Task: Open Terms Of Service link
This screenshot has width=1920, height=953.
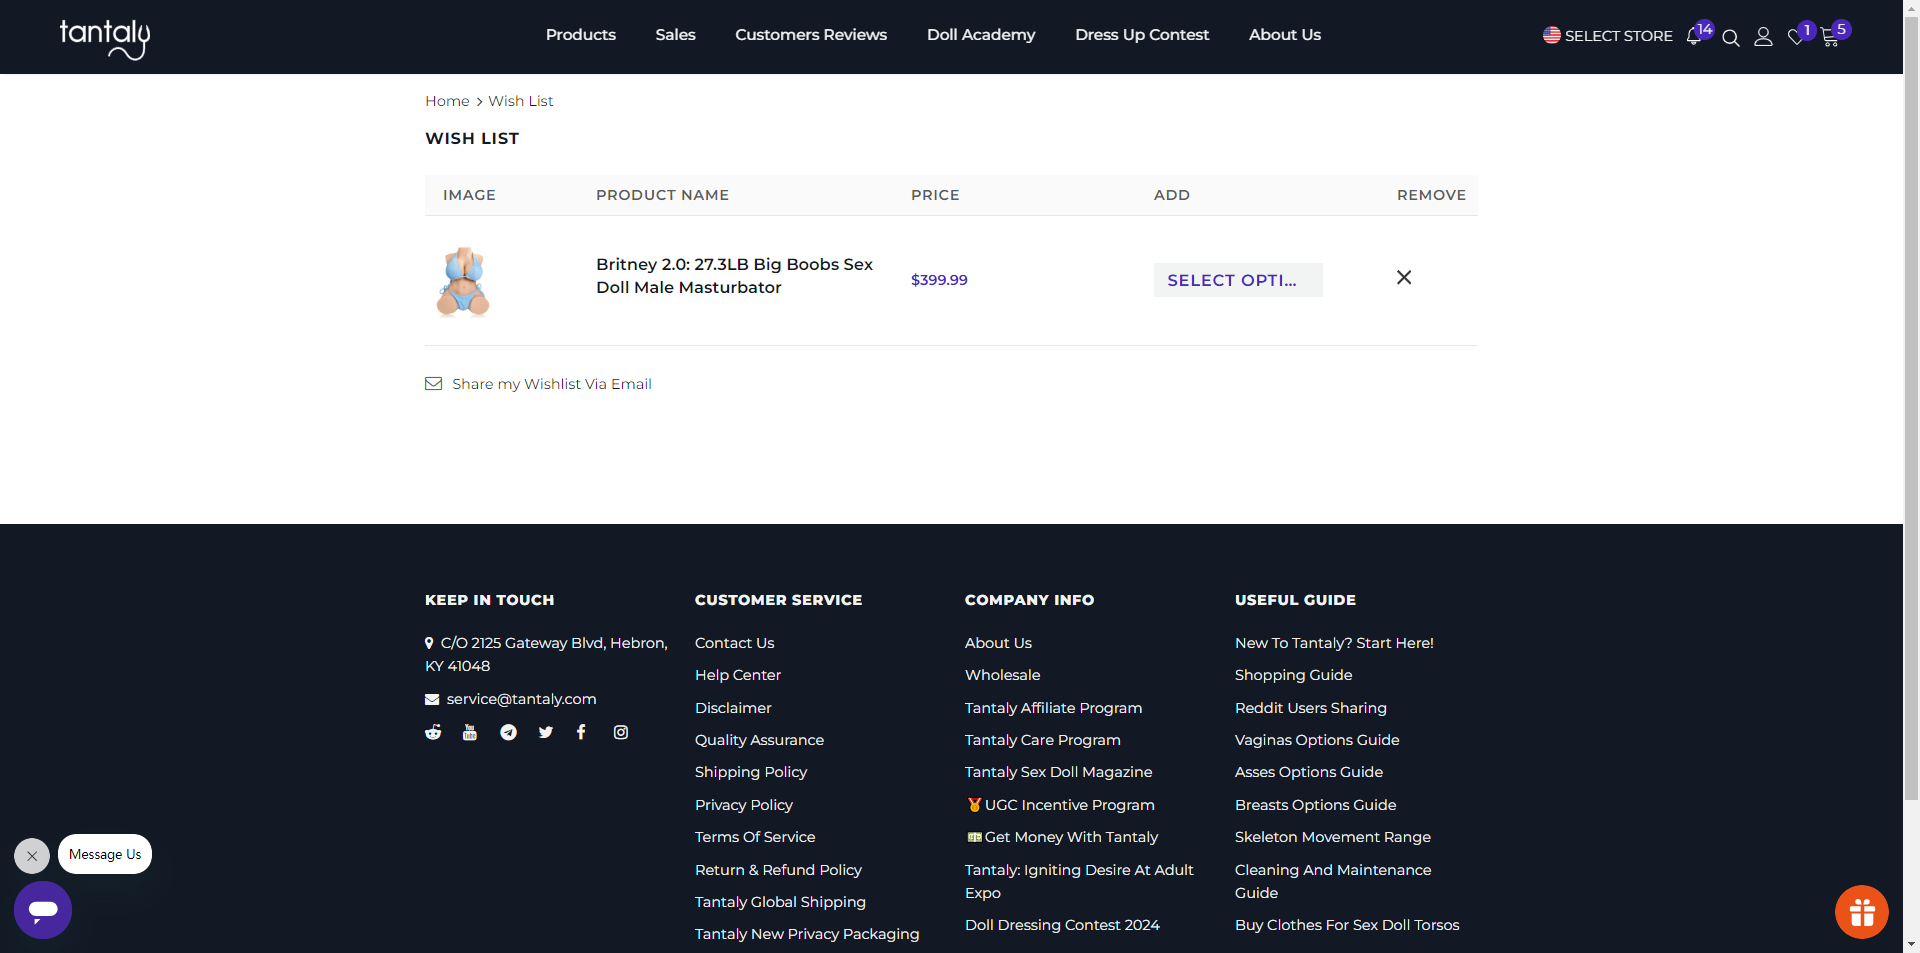Action: click(x=755, y=837)
